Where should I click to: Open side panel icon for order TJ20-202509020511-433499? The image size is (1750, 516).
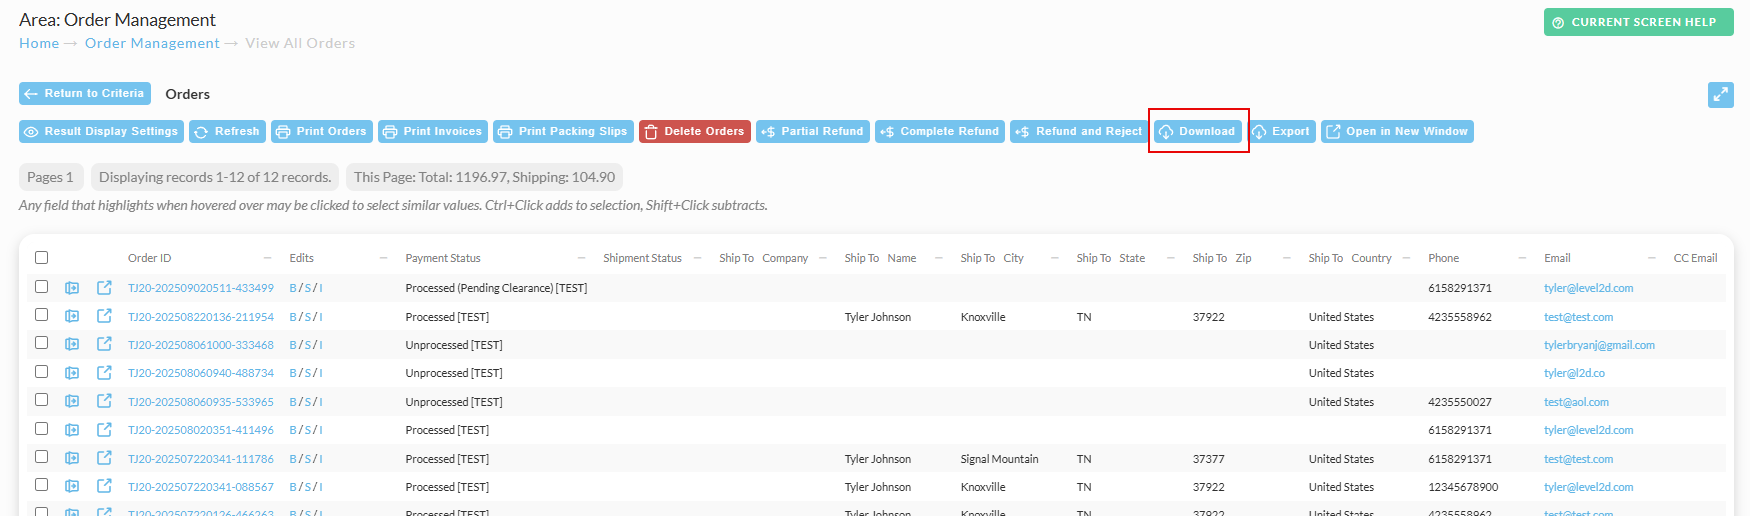pyautogui.click(x=72, y=288)
